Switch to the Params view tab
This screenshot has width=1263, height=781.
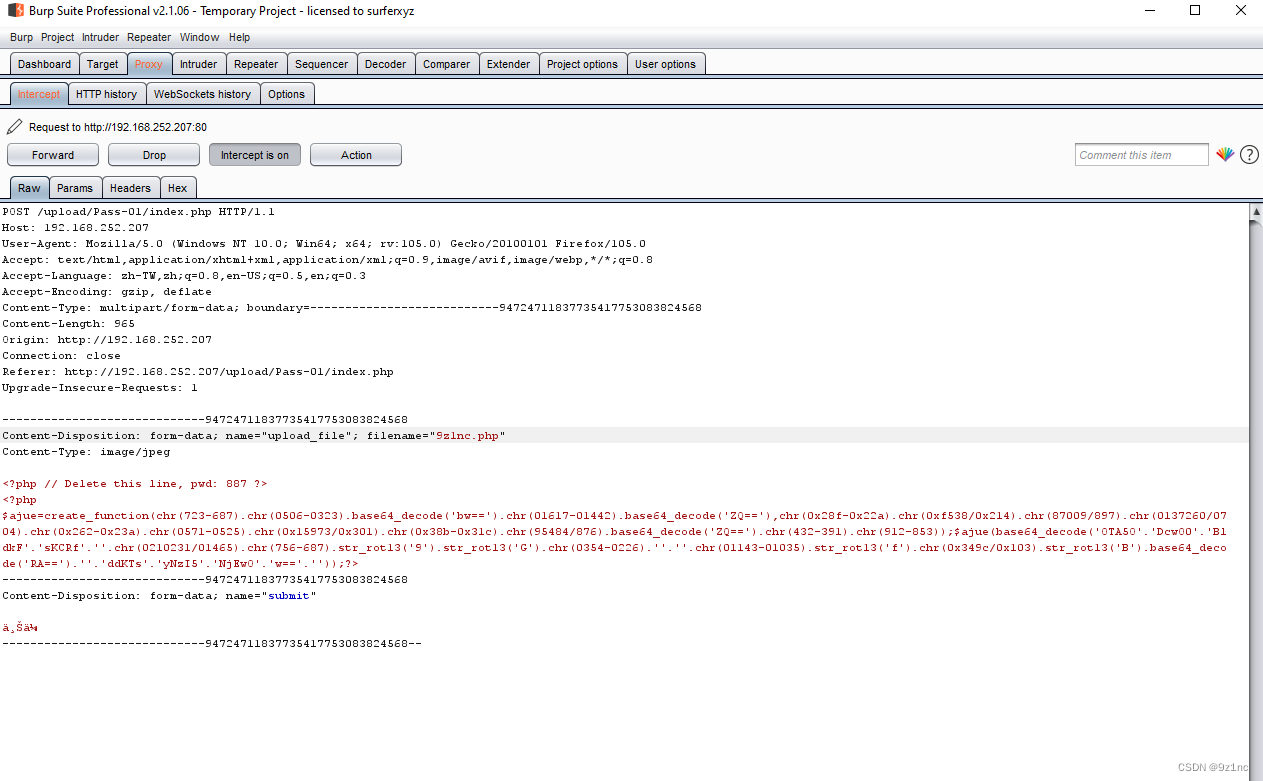click(75, 188)
